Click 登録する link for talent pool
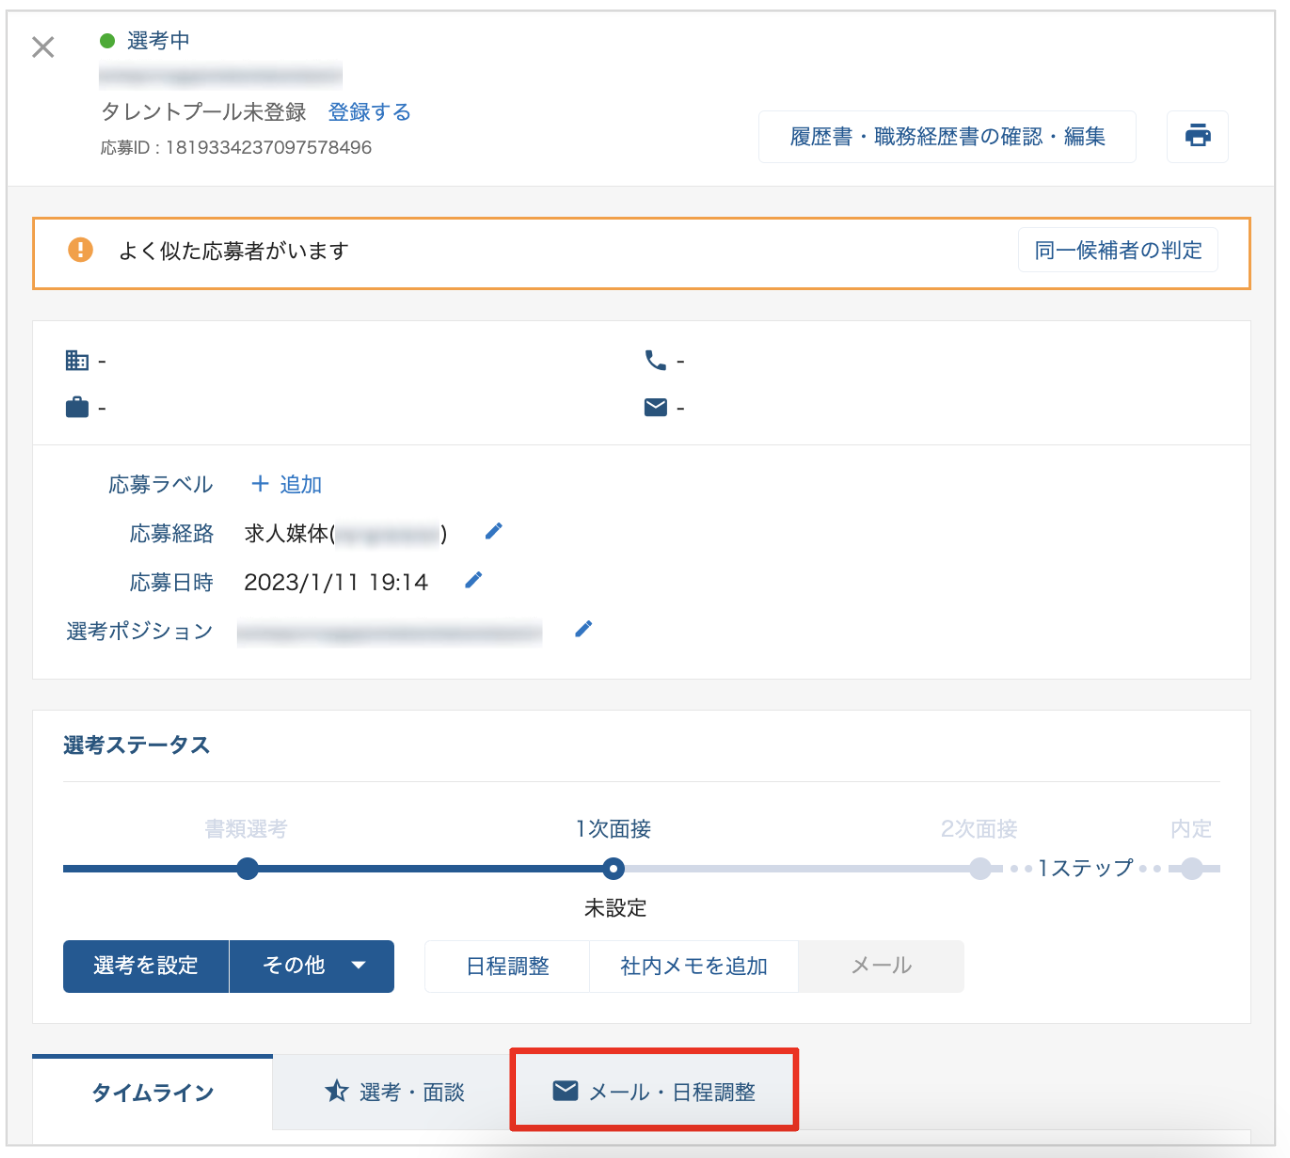1290x1158 pixels. pyautogui.click(x=370, y=112)
